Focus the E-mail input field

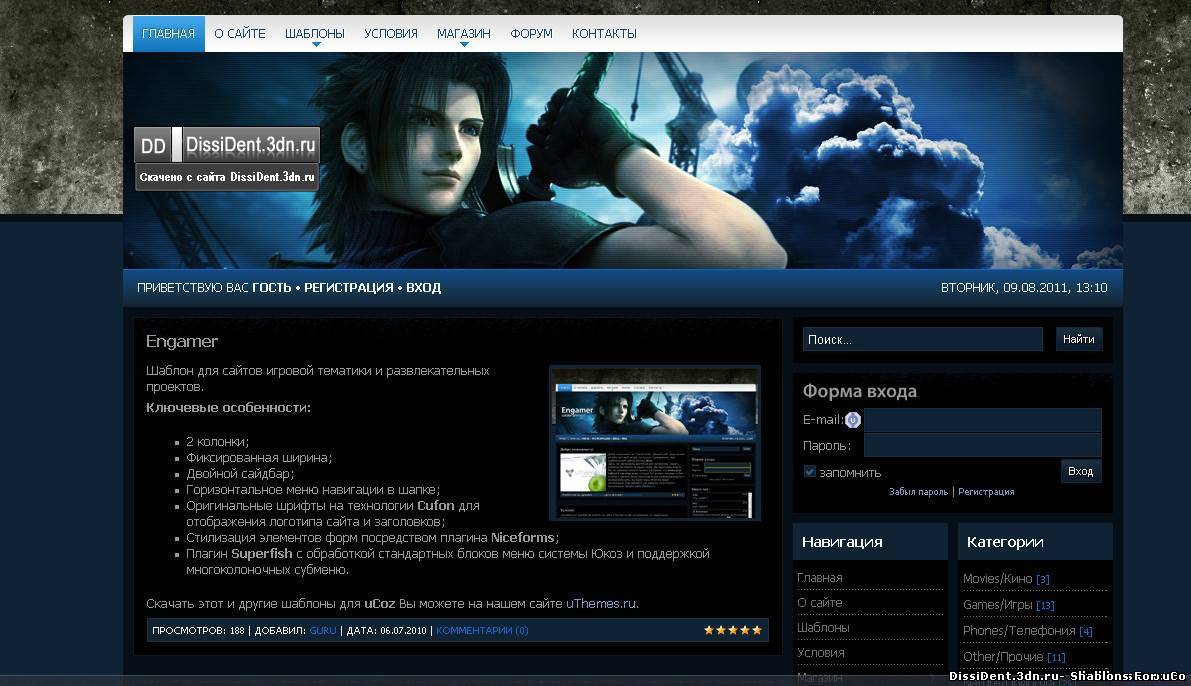(x=982, y=420)
